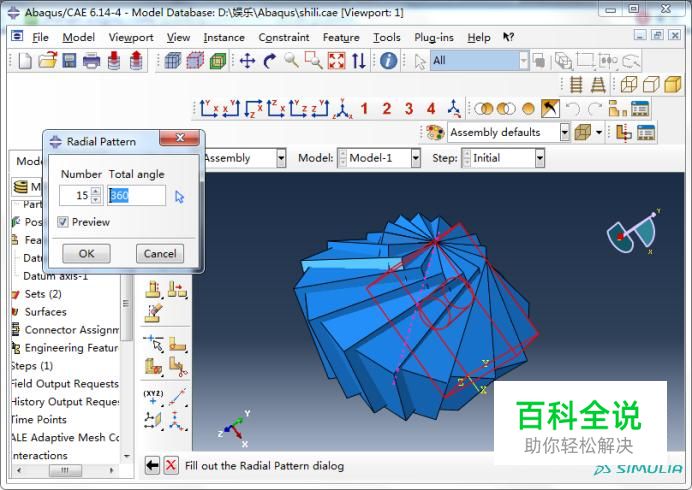Click Auto-fit view icon

tap(336, 61)
